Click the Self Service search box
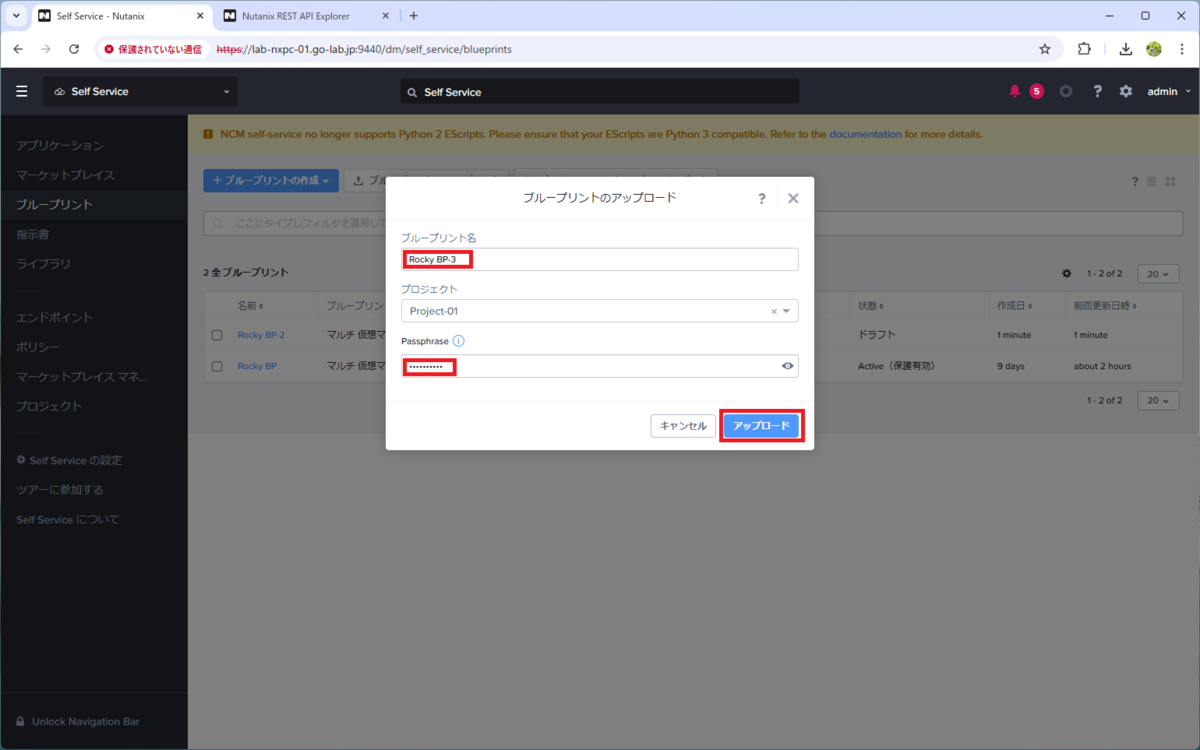This screenshot has height=750, width=1200. pyautogui.click(x=599, y=91)
